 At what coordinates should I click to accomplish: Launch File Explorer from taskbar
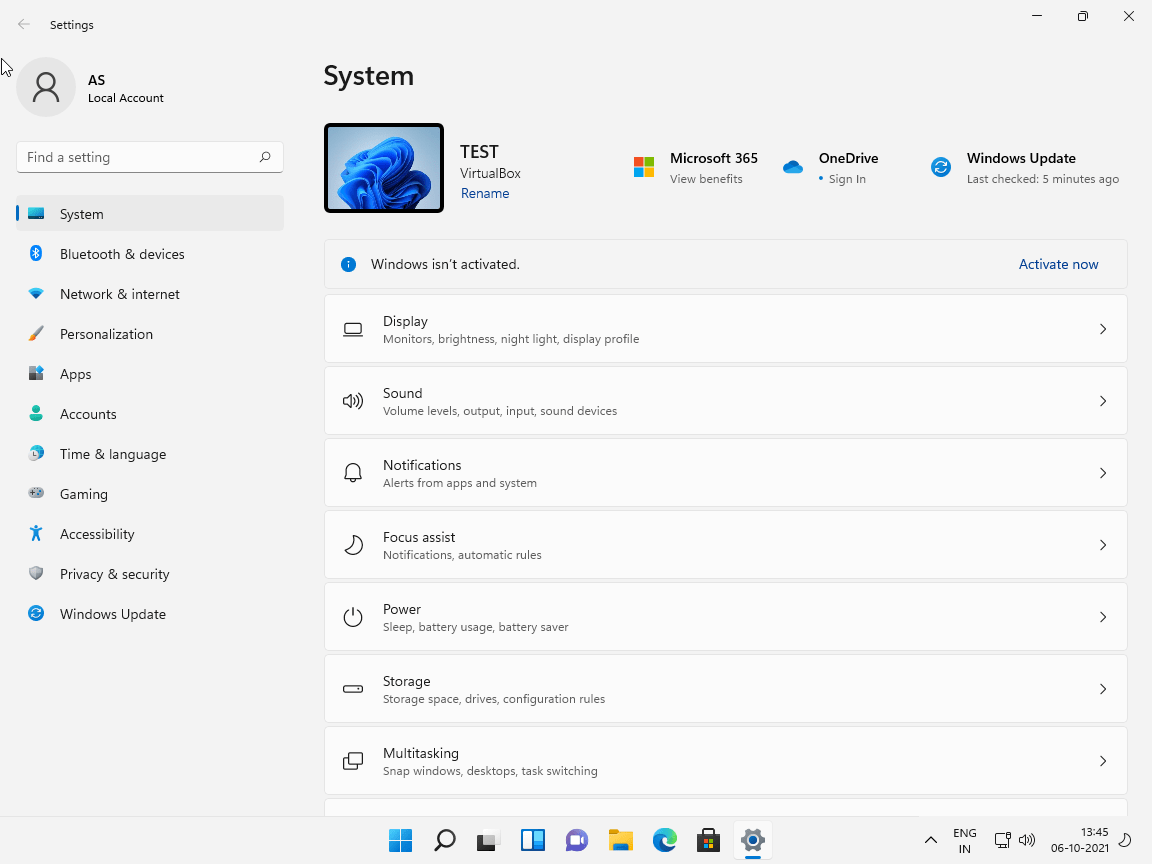[621, 840]
